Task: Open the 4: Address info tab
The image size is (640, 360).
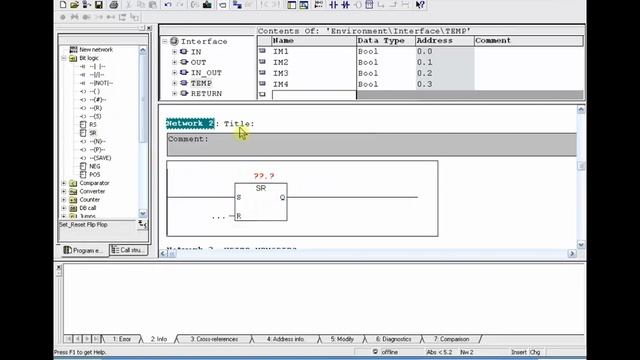Action: [x=285, y=339]
